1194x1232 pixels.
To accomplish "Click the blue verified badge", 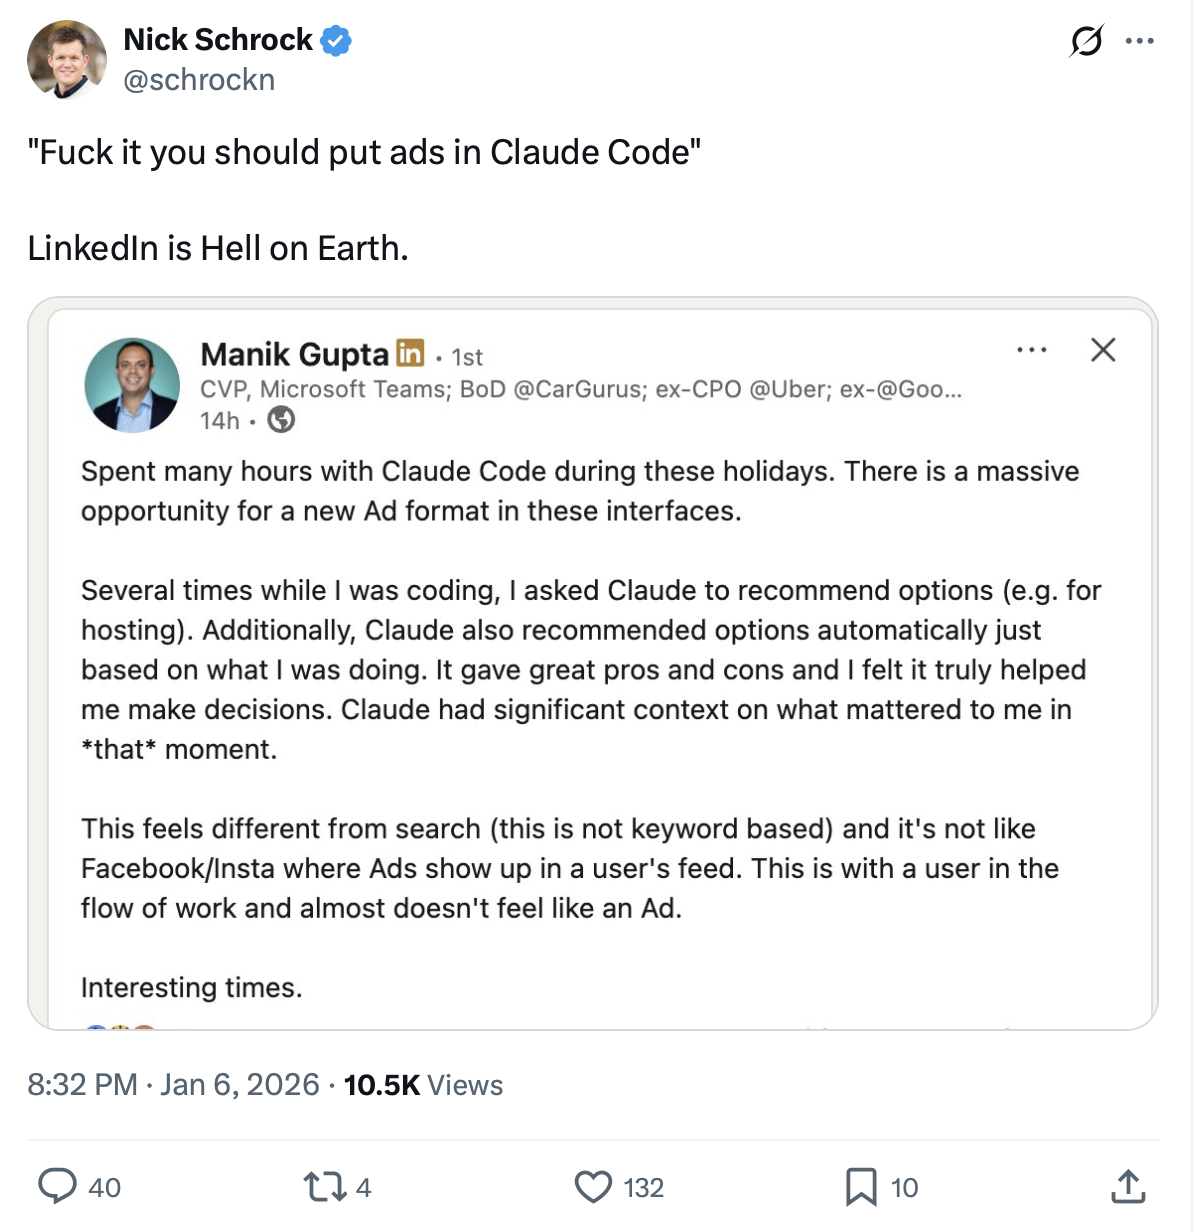I will [x=336, y=40].
